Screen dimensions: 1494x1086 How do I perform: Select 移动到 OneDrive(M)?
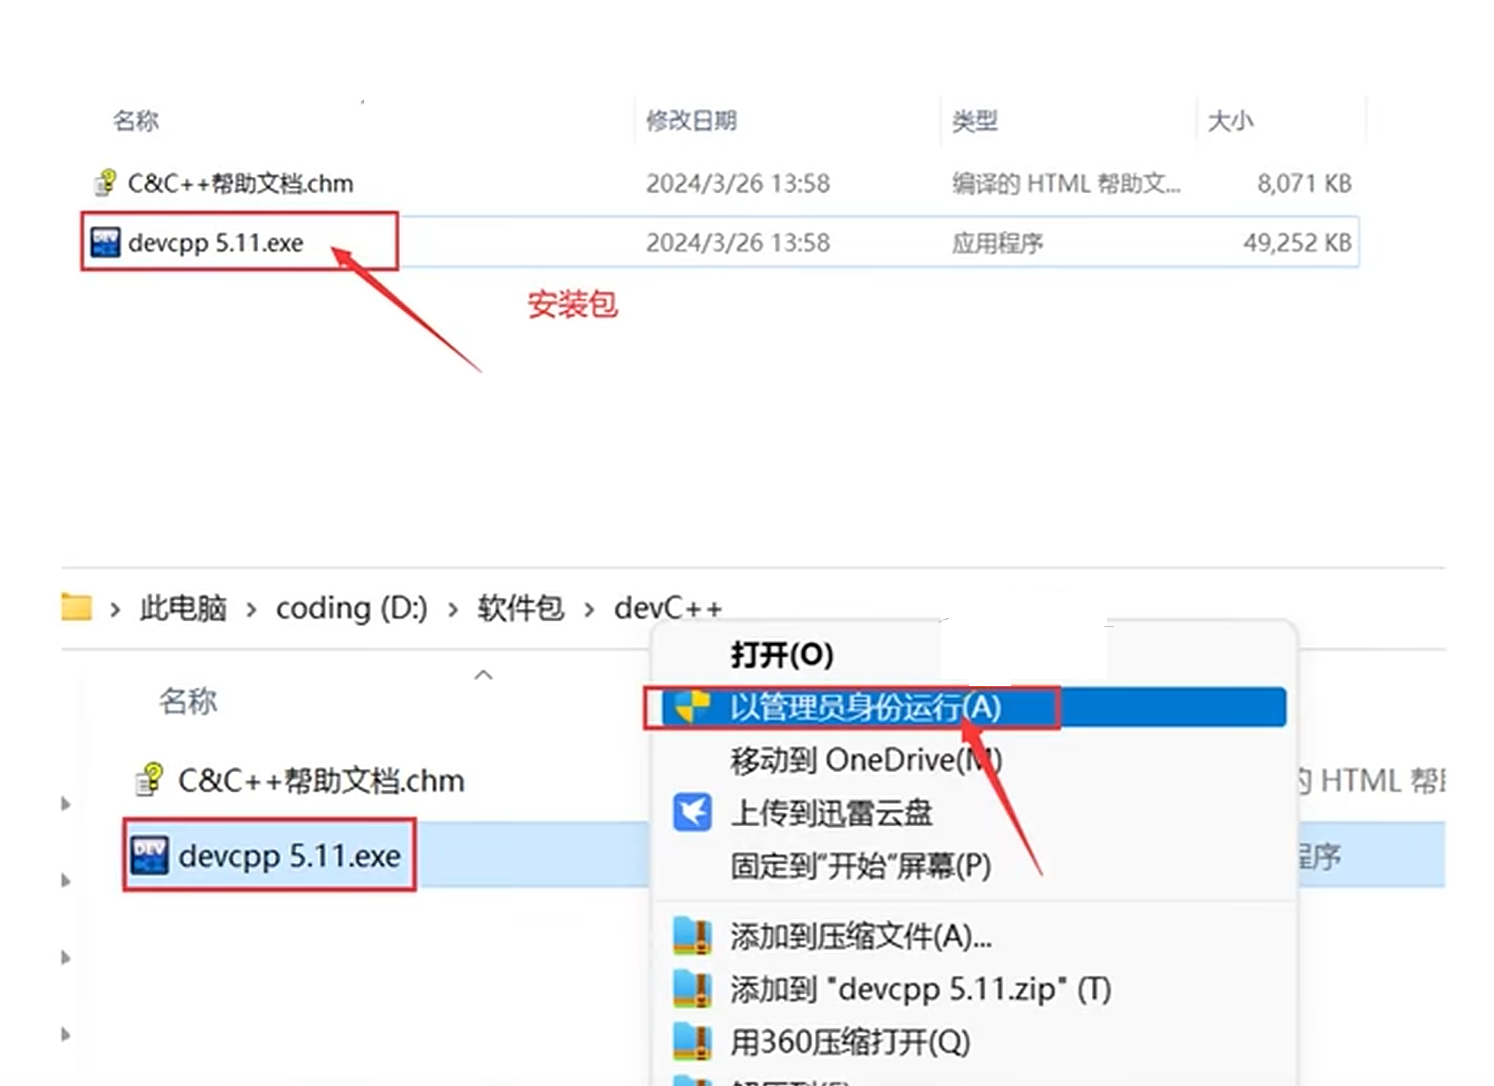(x=864, y=760)
